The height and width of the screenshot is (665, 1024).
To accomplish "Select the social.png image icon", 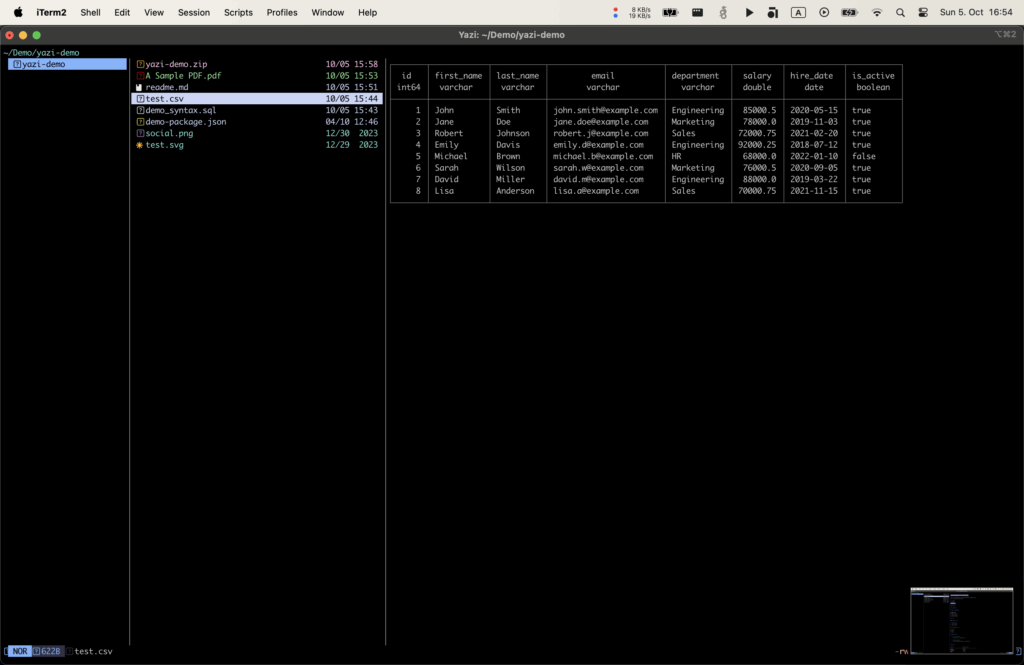I will click(x=140, y=133).
